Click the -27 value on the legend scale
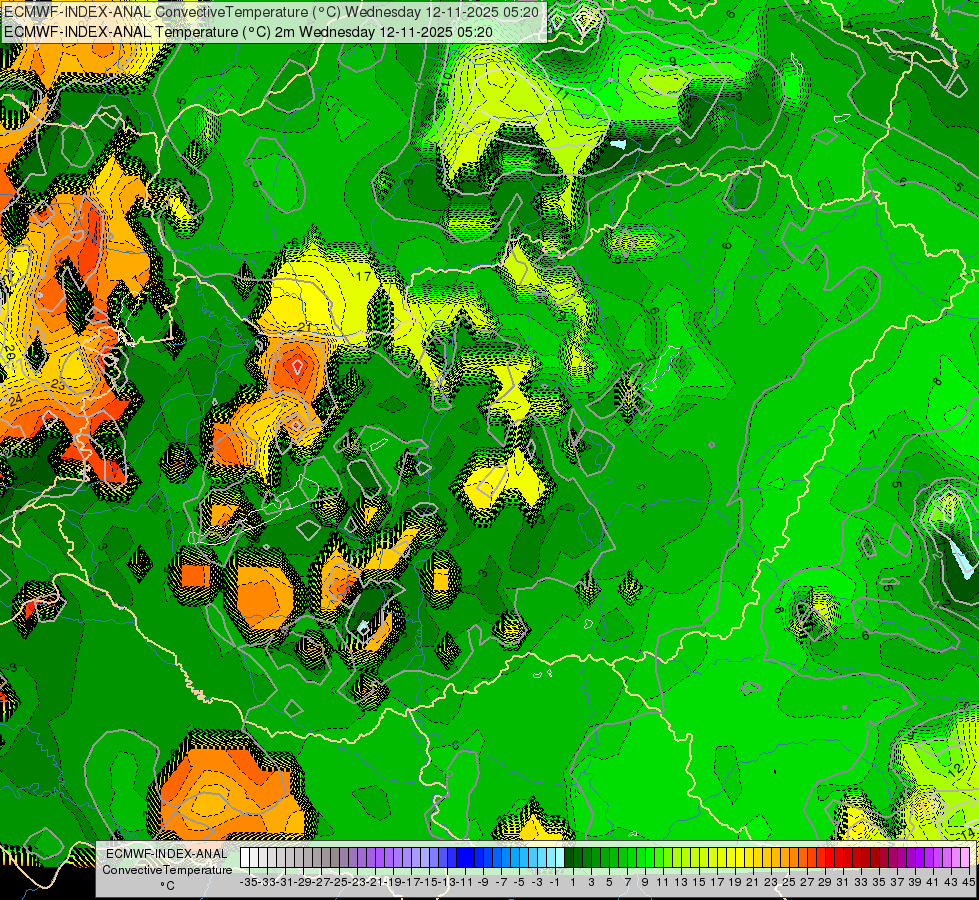The height and width of the screenshot is (900, 979). 322,882
